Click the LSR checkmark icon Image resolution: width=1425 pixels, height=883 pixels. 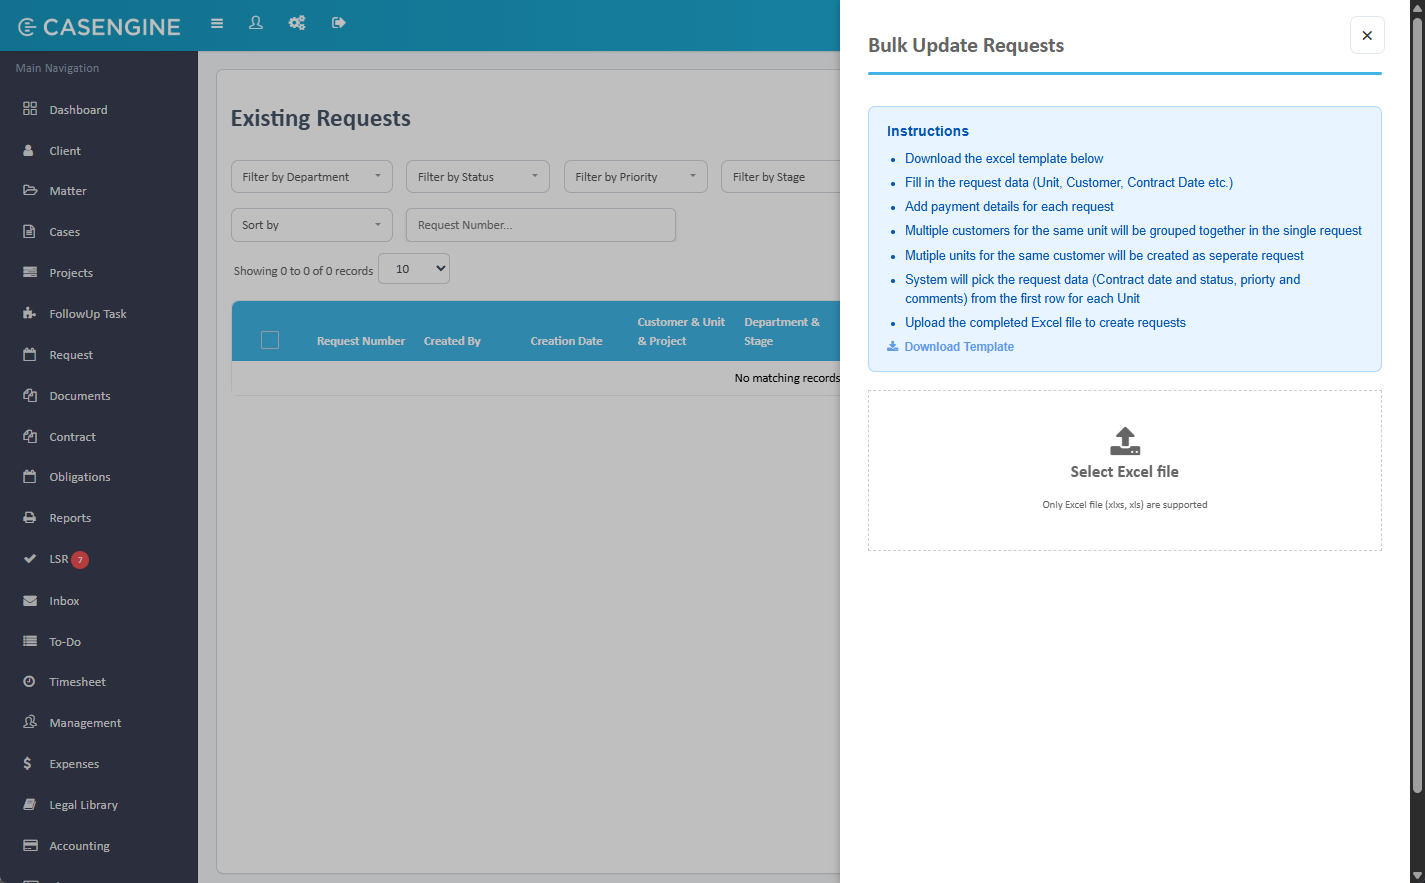click(x=30, y=559)
